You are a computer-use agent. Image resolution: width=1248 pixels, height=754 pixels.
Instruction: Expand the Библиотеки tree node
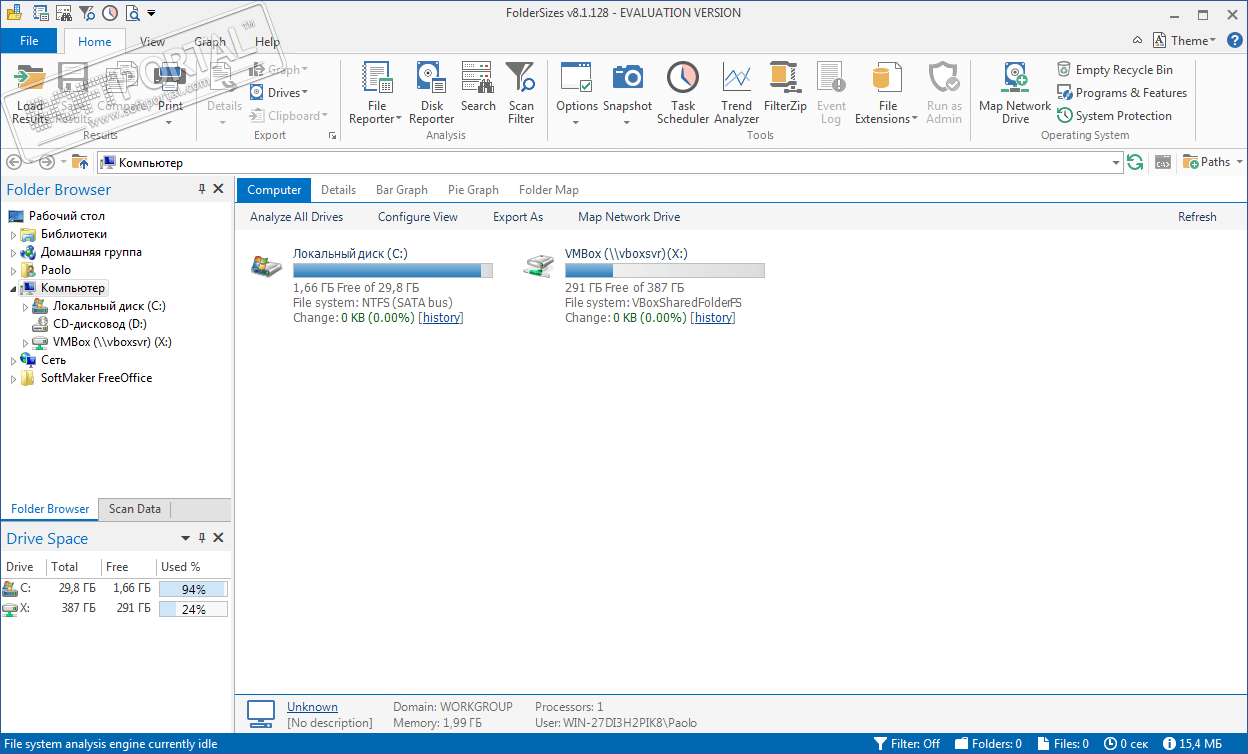coord(14,234)
